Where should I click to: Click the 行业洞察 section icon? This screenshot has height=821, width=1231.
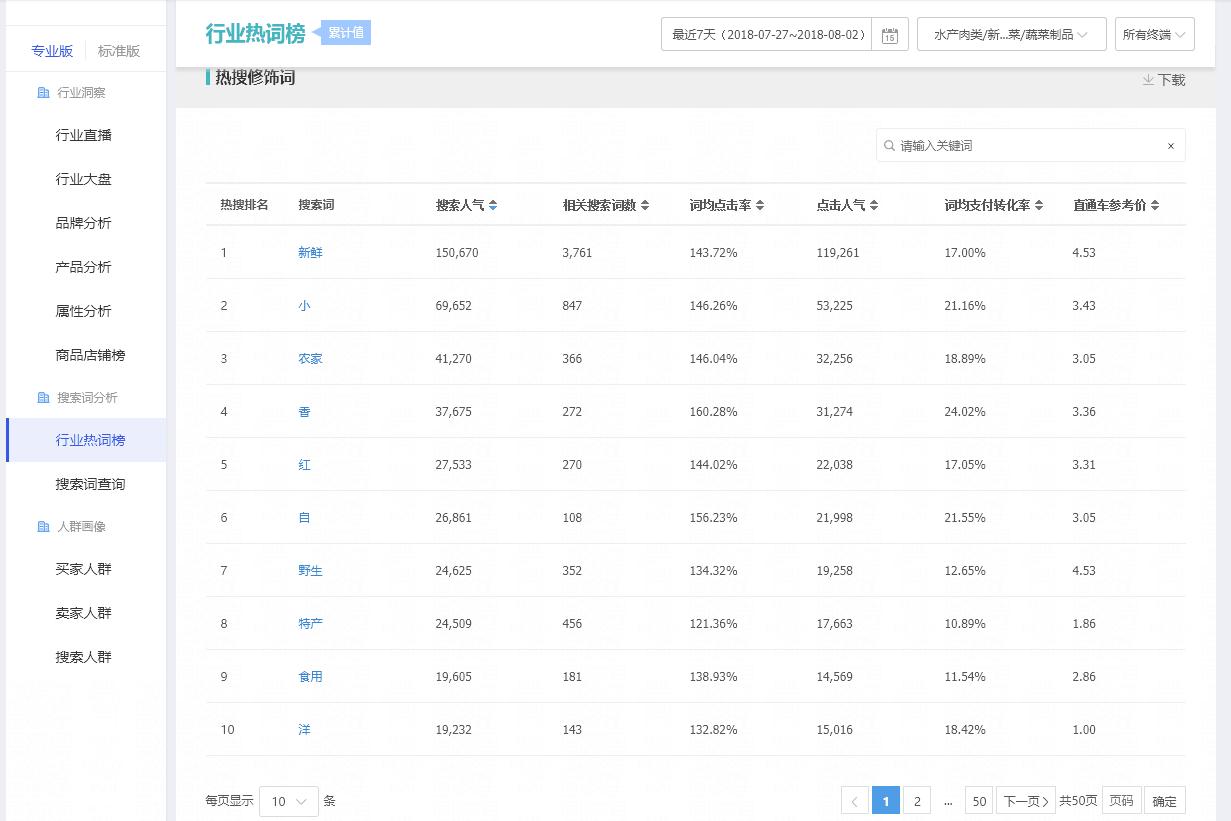[43, 92]
